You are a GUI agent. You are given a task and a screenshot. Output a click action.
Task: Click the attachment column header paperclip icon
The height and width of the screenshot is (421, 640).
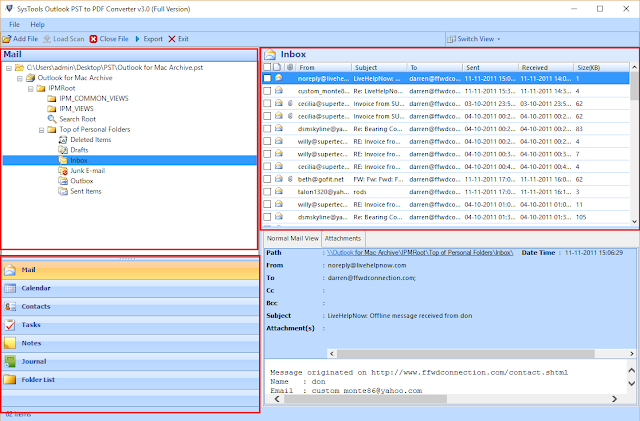[290, 67]
